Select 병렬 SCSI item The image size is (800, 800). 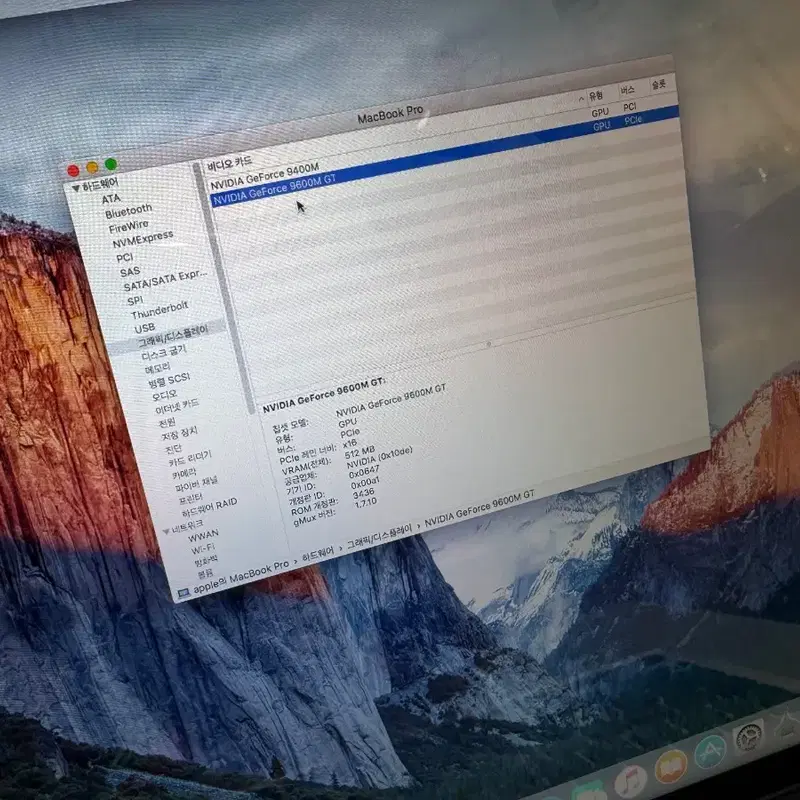169,380
